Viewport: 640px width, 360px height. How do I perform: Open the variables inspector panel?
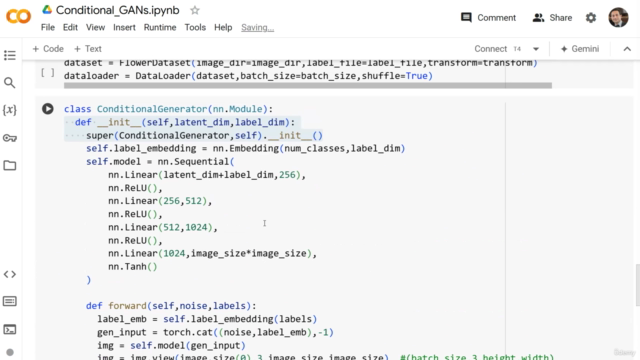pos(10,110)
